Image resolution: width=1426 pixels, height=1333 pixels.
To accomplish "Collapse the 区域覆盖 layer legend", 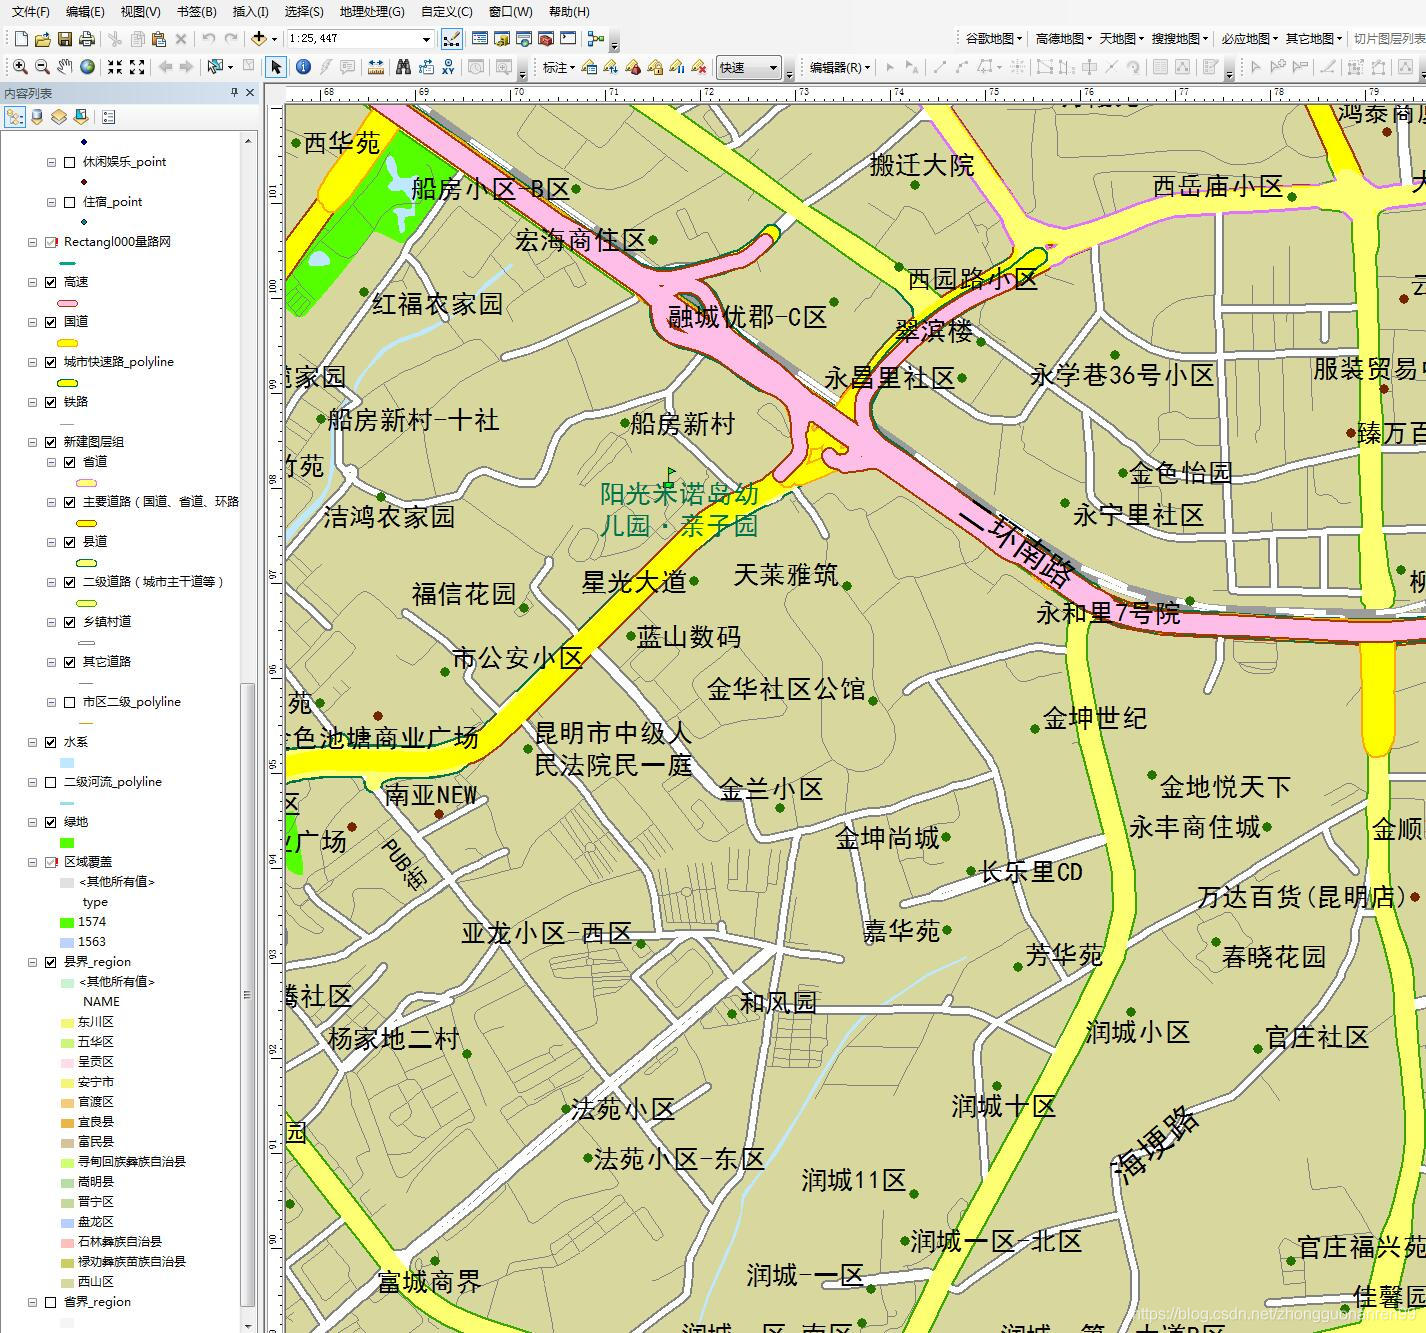I will pyautogui.click(x=33, y=862).
